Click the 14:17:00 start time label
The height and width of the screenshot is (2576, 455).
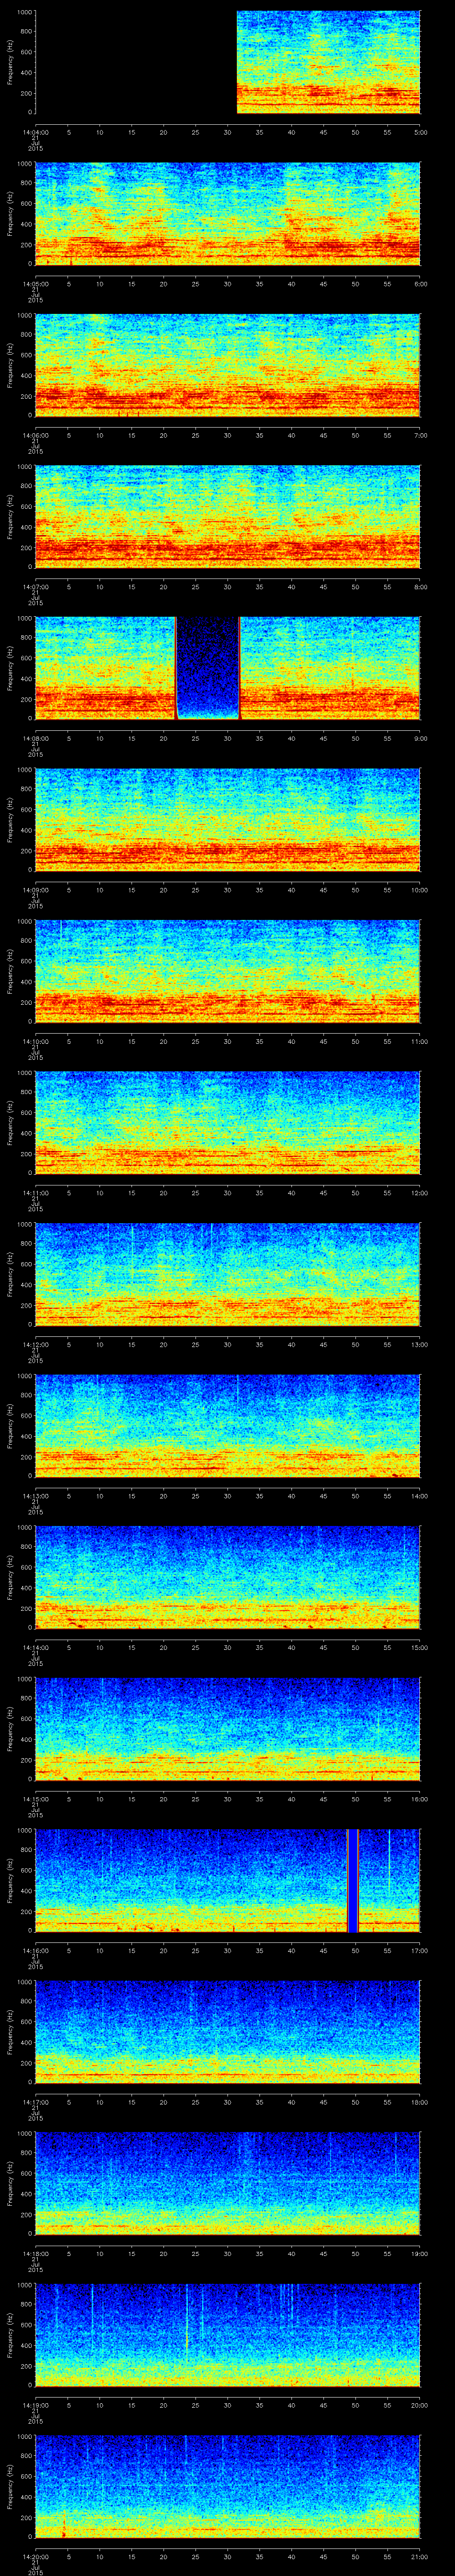35,2102
